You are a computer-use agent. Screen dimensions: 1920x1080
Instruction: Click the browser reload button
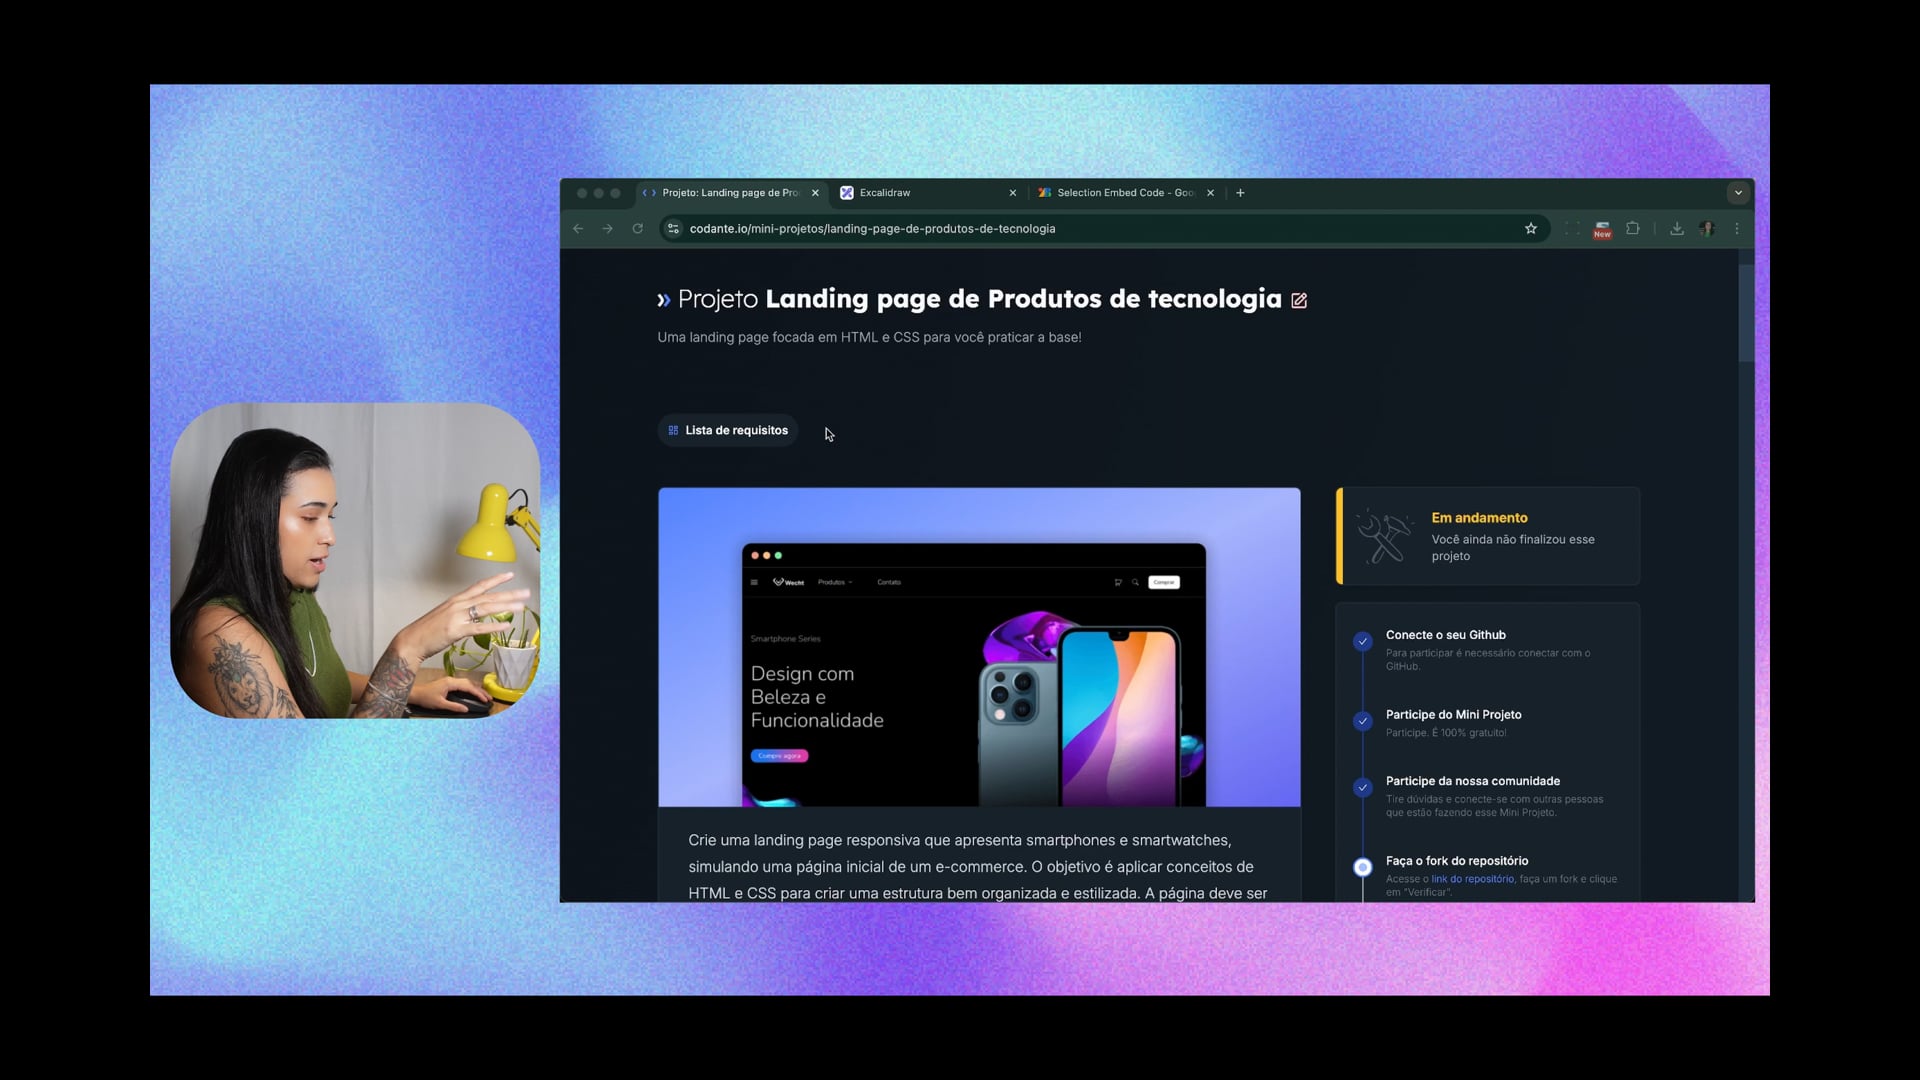click(638, 229)
